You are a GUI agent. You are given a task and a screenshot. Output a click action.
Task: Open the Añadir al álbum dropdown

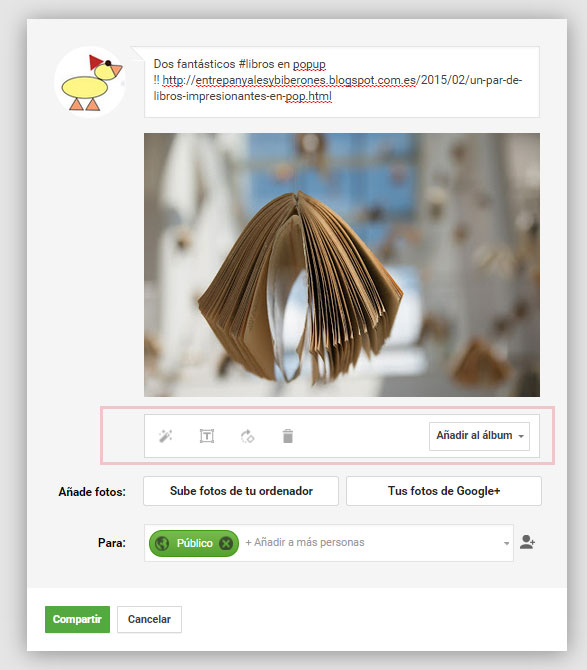pyautogui.click(x=479, y=436)
